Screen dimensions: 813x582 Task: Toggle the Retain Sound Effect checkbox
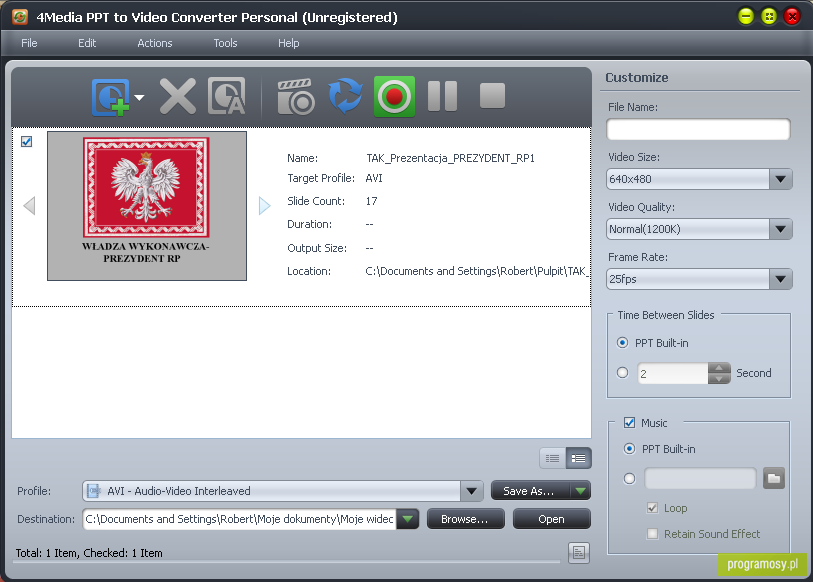click(653, 534)
